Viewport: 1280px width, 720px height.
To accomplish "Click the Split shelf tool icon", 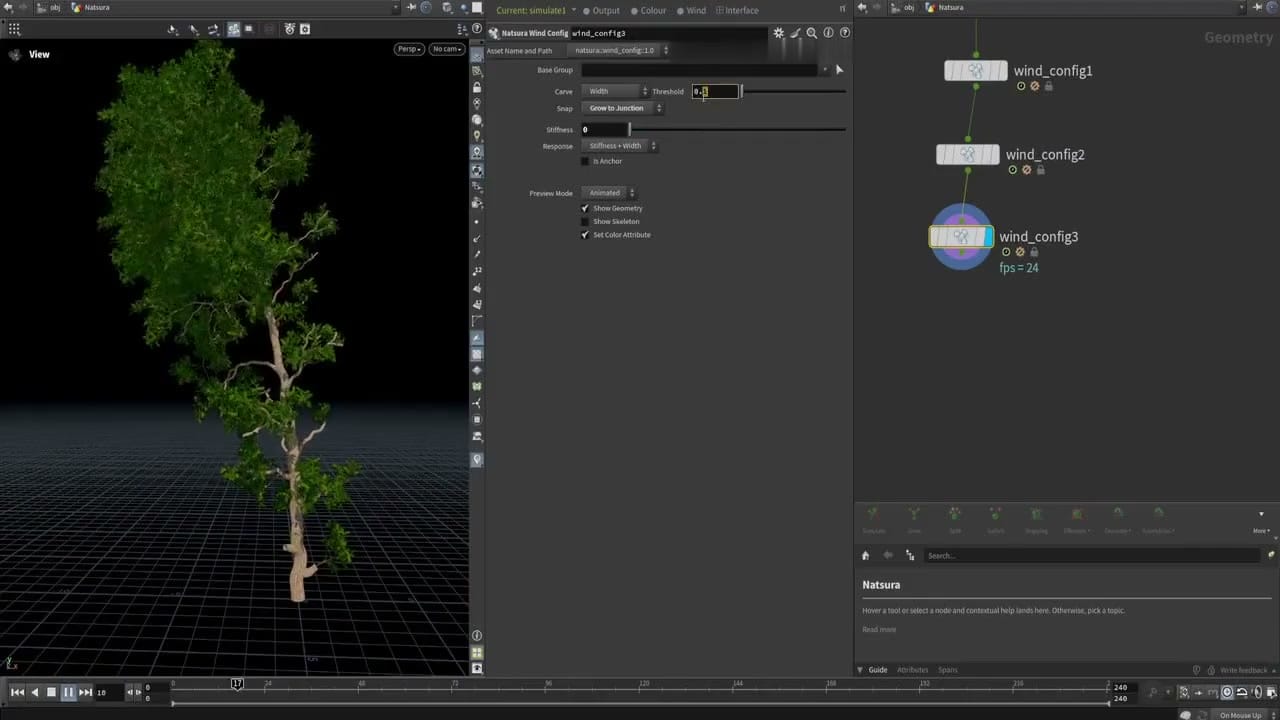I will [x=955, y=518].
